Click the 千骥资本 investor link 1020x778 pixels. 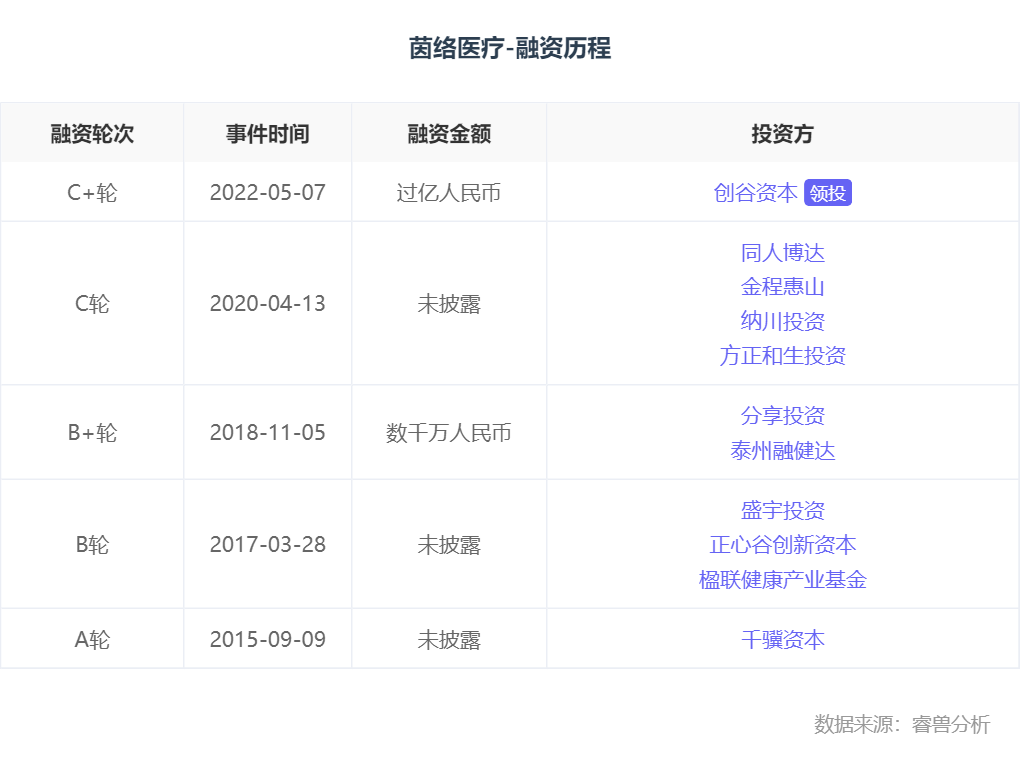[783, 640]
